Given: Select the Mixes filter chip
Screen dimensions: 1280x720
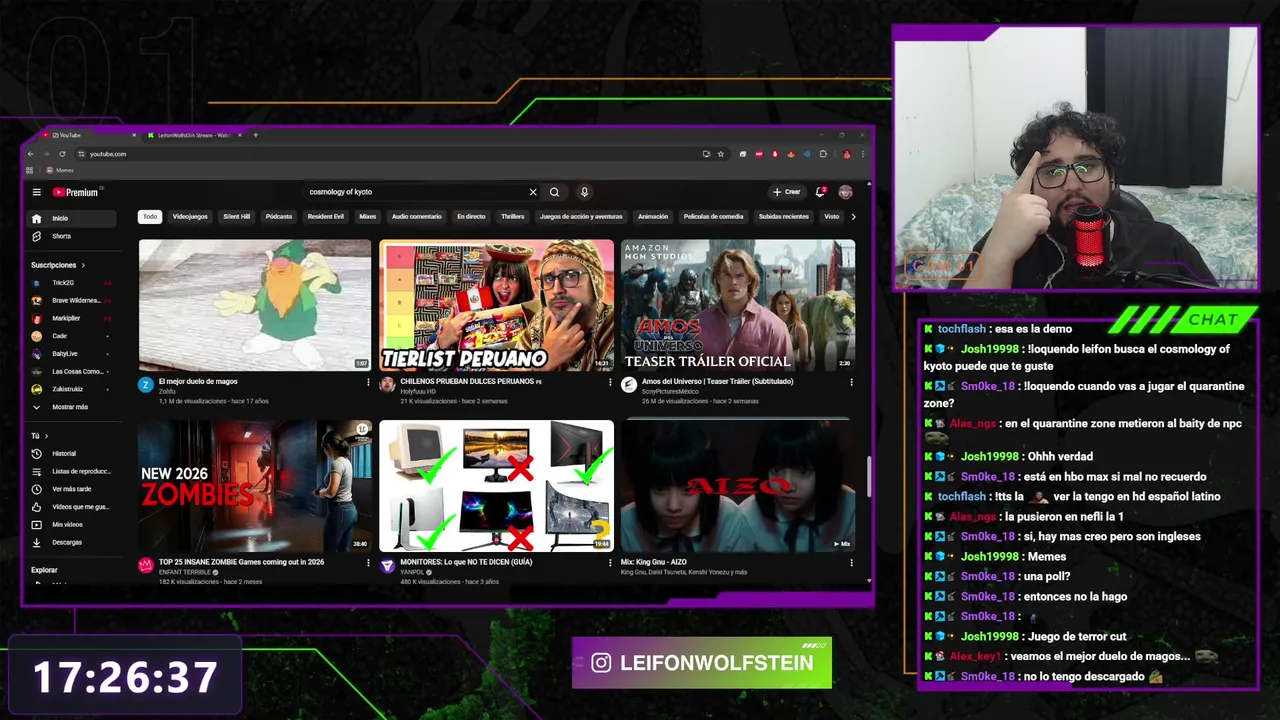Looking at the screenshot, I should (368, 216).
